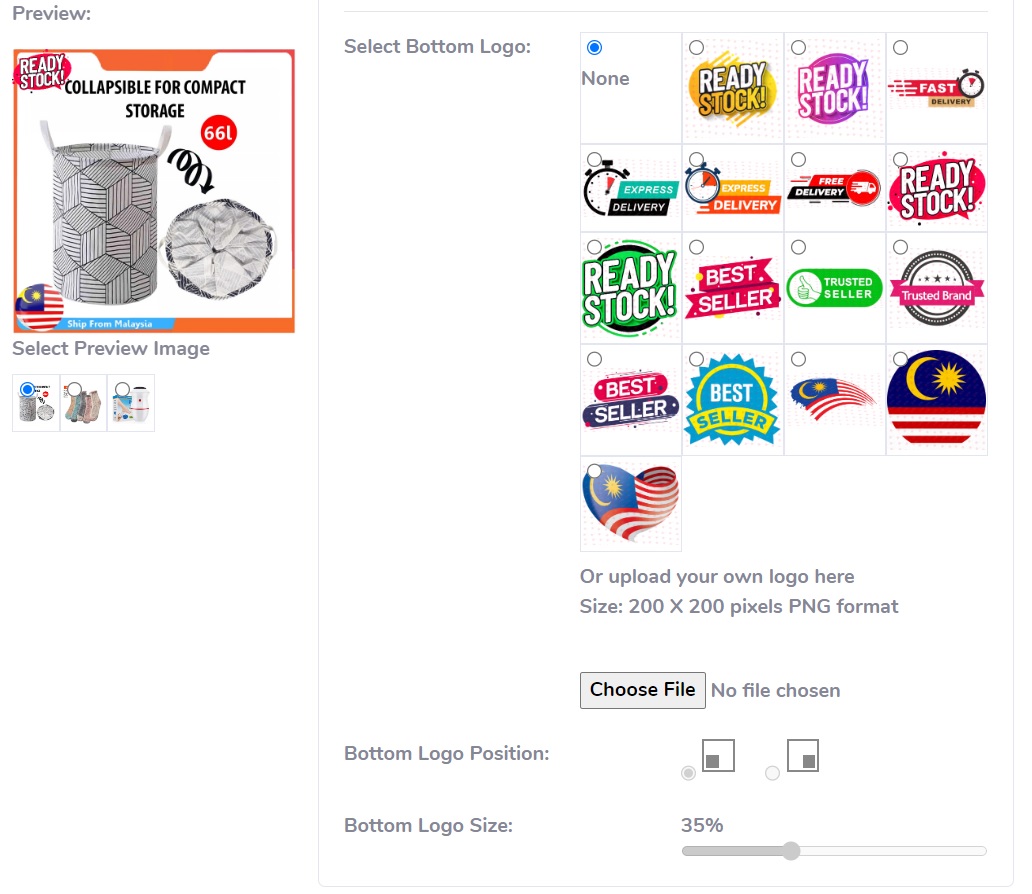Set bottom logo position to bottom-right

point(772,773)
